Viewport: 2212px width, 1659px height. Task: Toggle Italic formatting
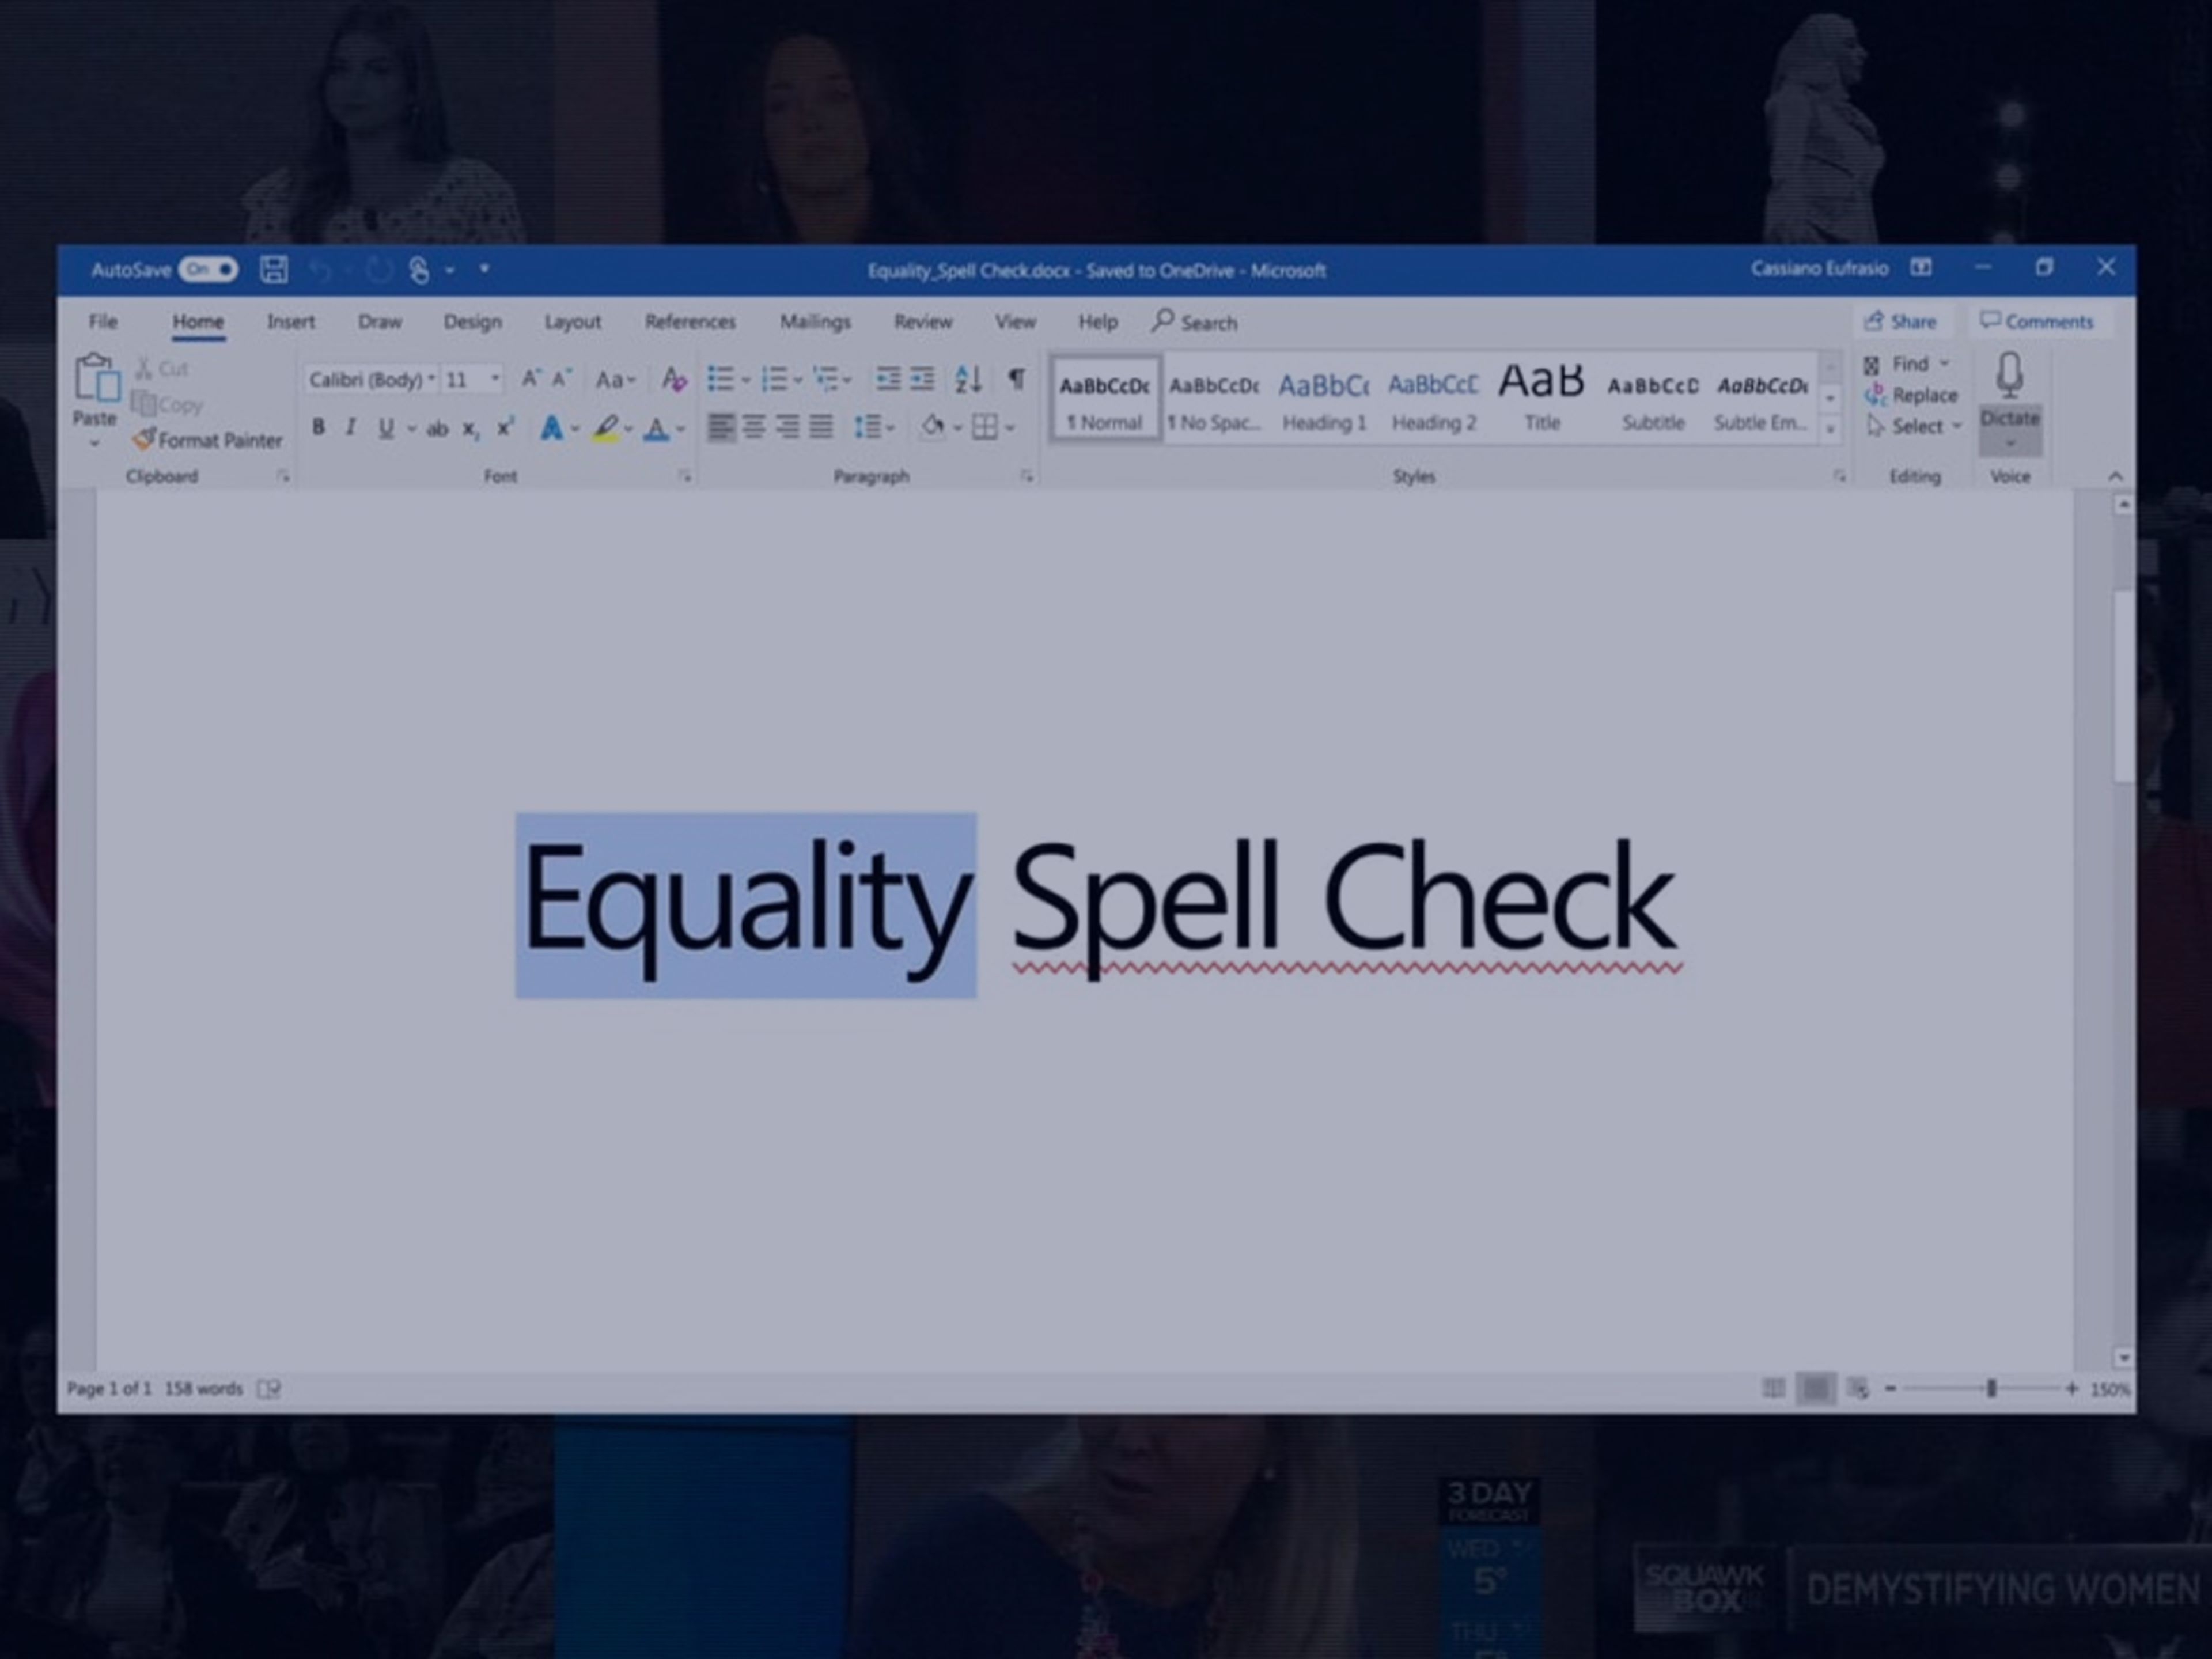point(350,428)
